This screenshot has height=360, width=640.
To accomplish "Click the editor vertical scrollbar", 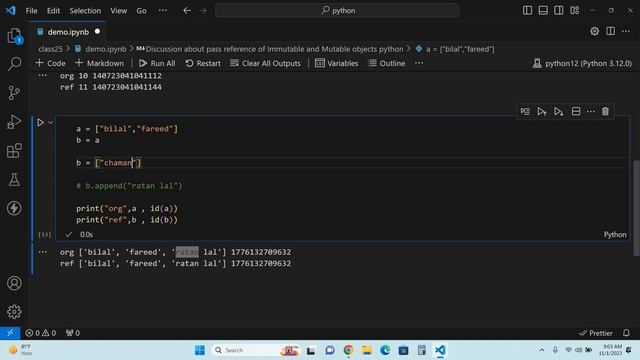I will click(636, 208).
